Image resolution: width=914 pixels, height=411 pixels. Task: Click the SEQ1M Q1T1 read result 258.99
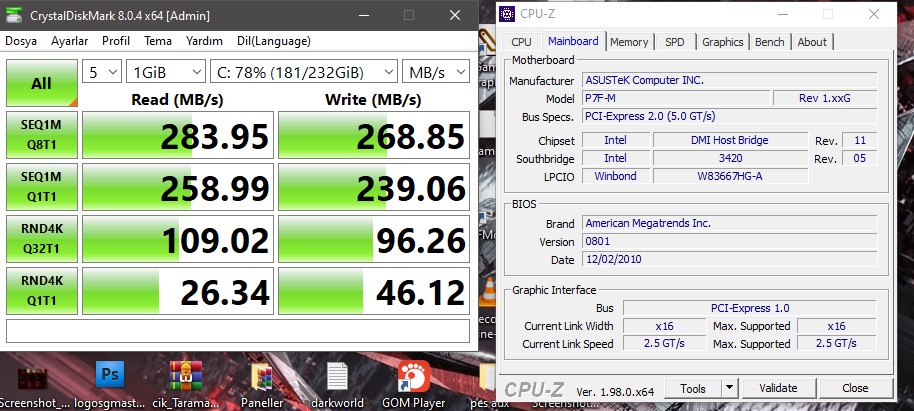coord(178,187)
